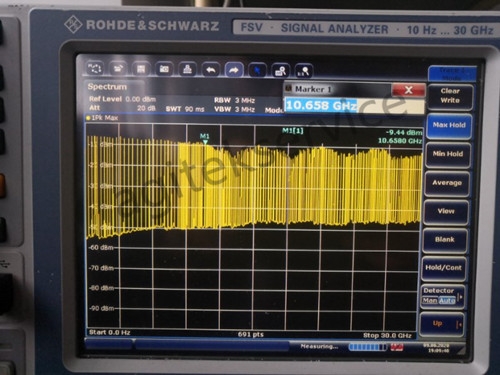Click the sweep progress bar in the status bar
This screenshot has width=500, height=375.
pos(368,347)
